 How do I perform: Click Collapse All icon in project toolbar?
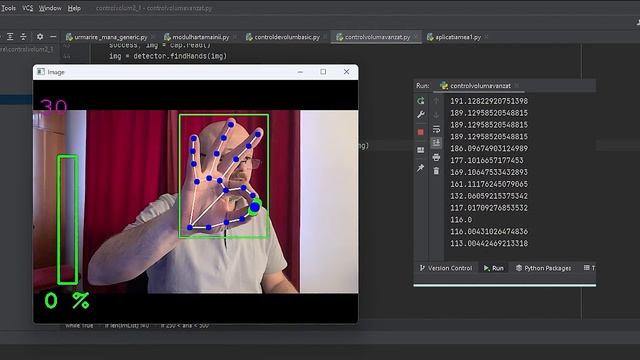[x=23, y=37]
